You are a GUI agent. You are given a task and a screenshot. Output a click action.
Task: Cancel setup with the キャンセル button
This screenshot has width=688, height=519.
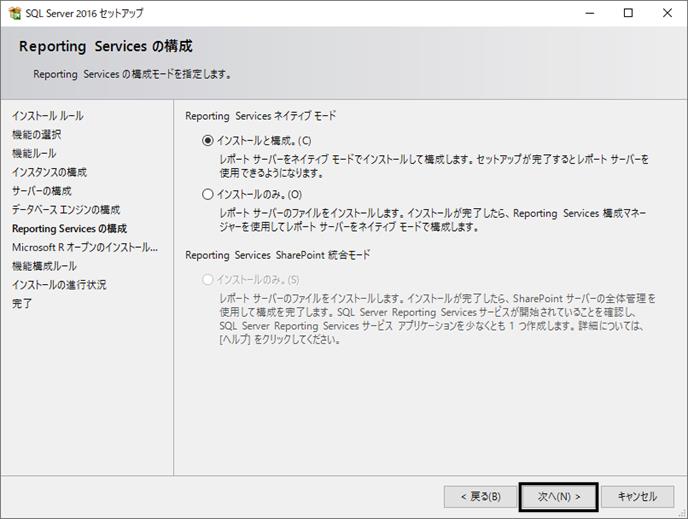[637, 497]
